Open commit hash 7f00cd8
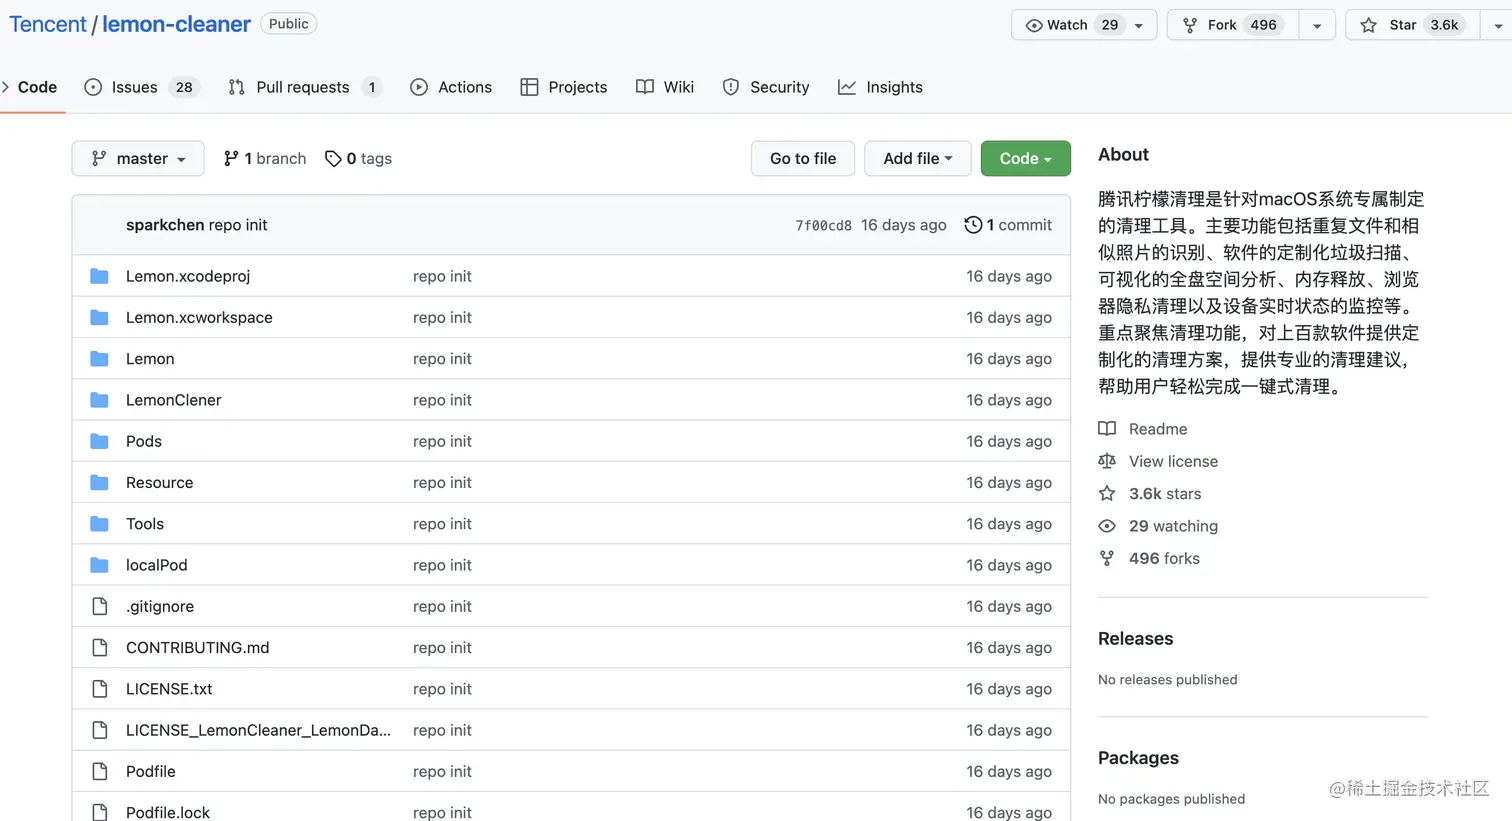The width and height of the screenshot is (1512, 821). click(x=823, y=226)
